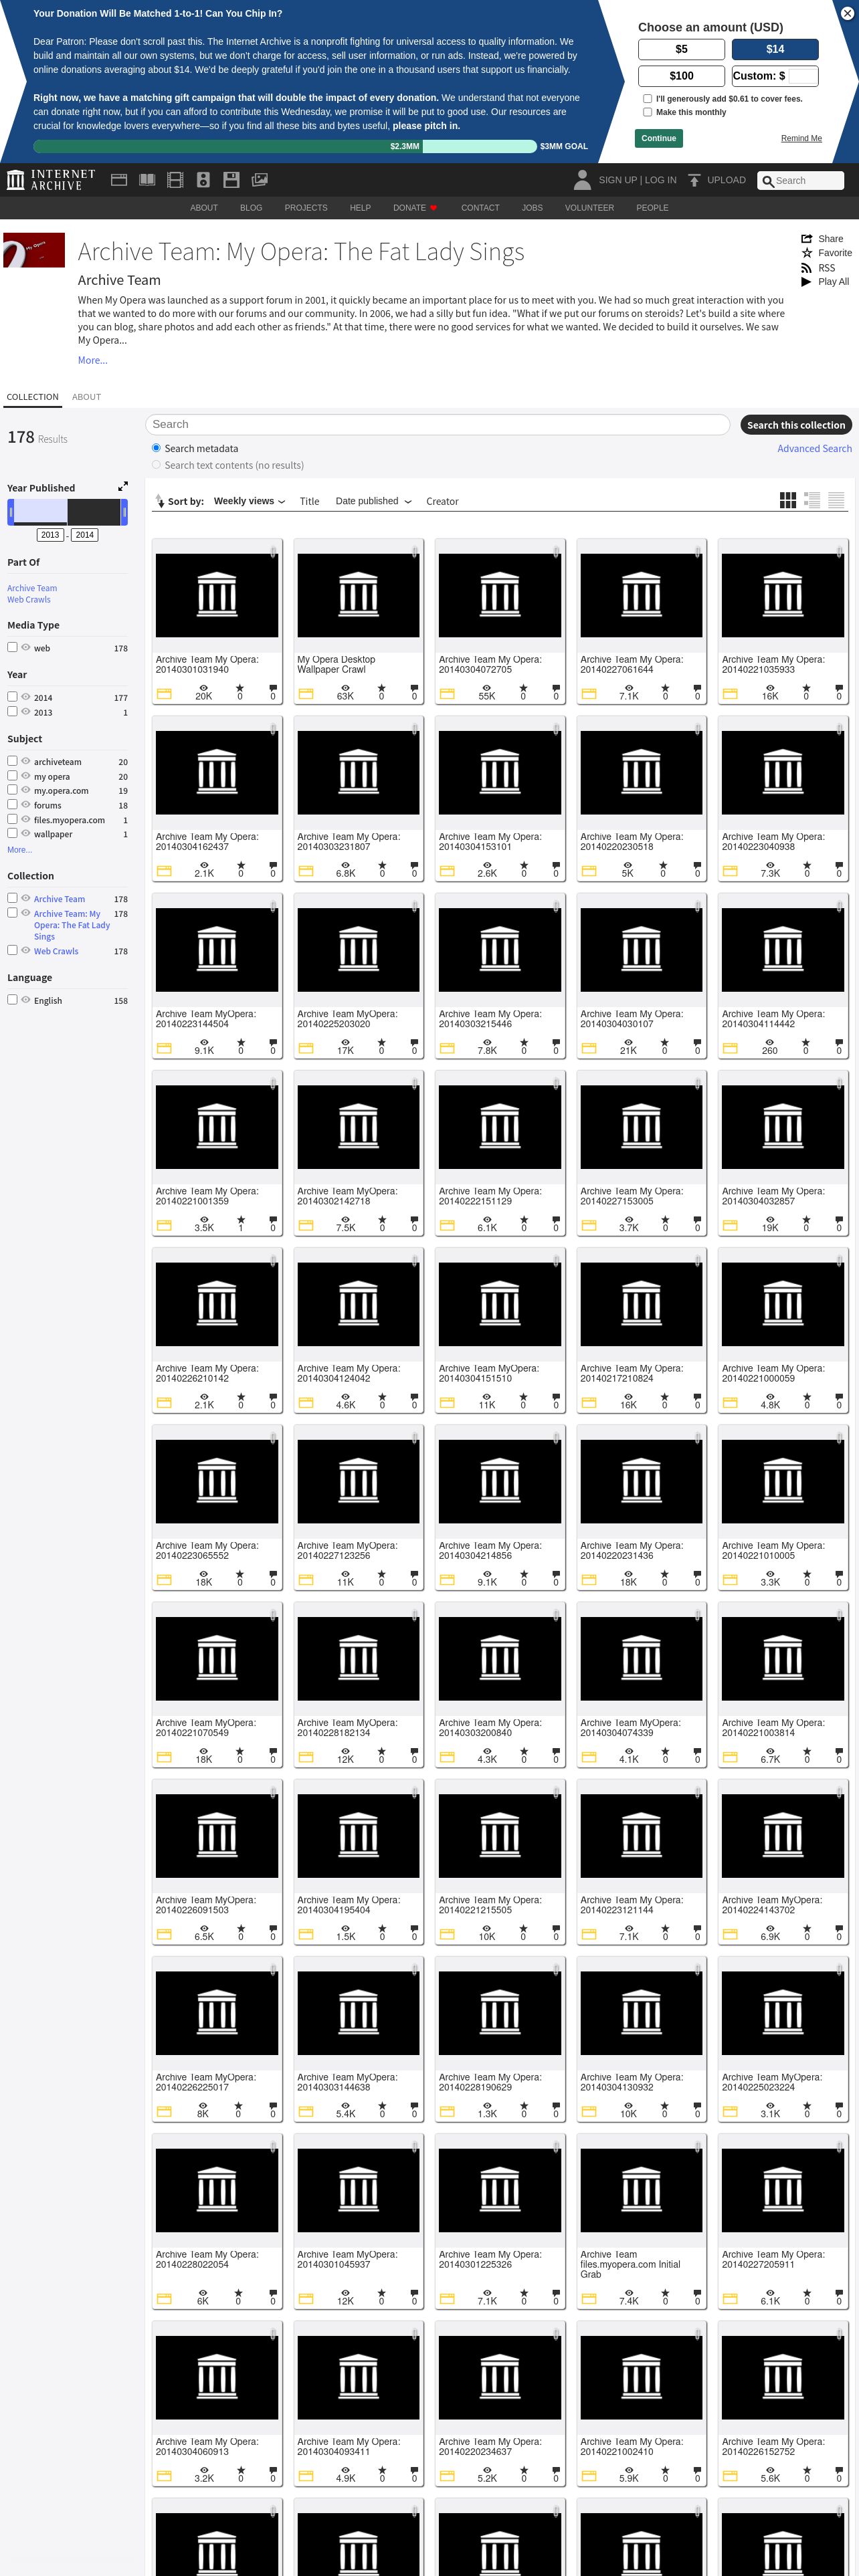
Task: Open the Images icon in the top bar
Action: (259, 180)
